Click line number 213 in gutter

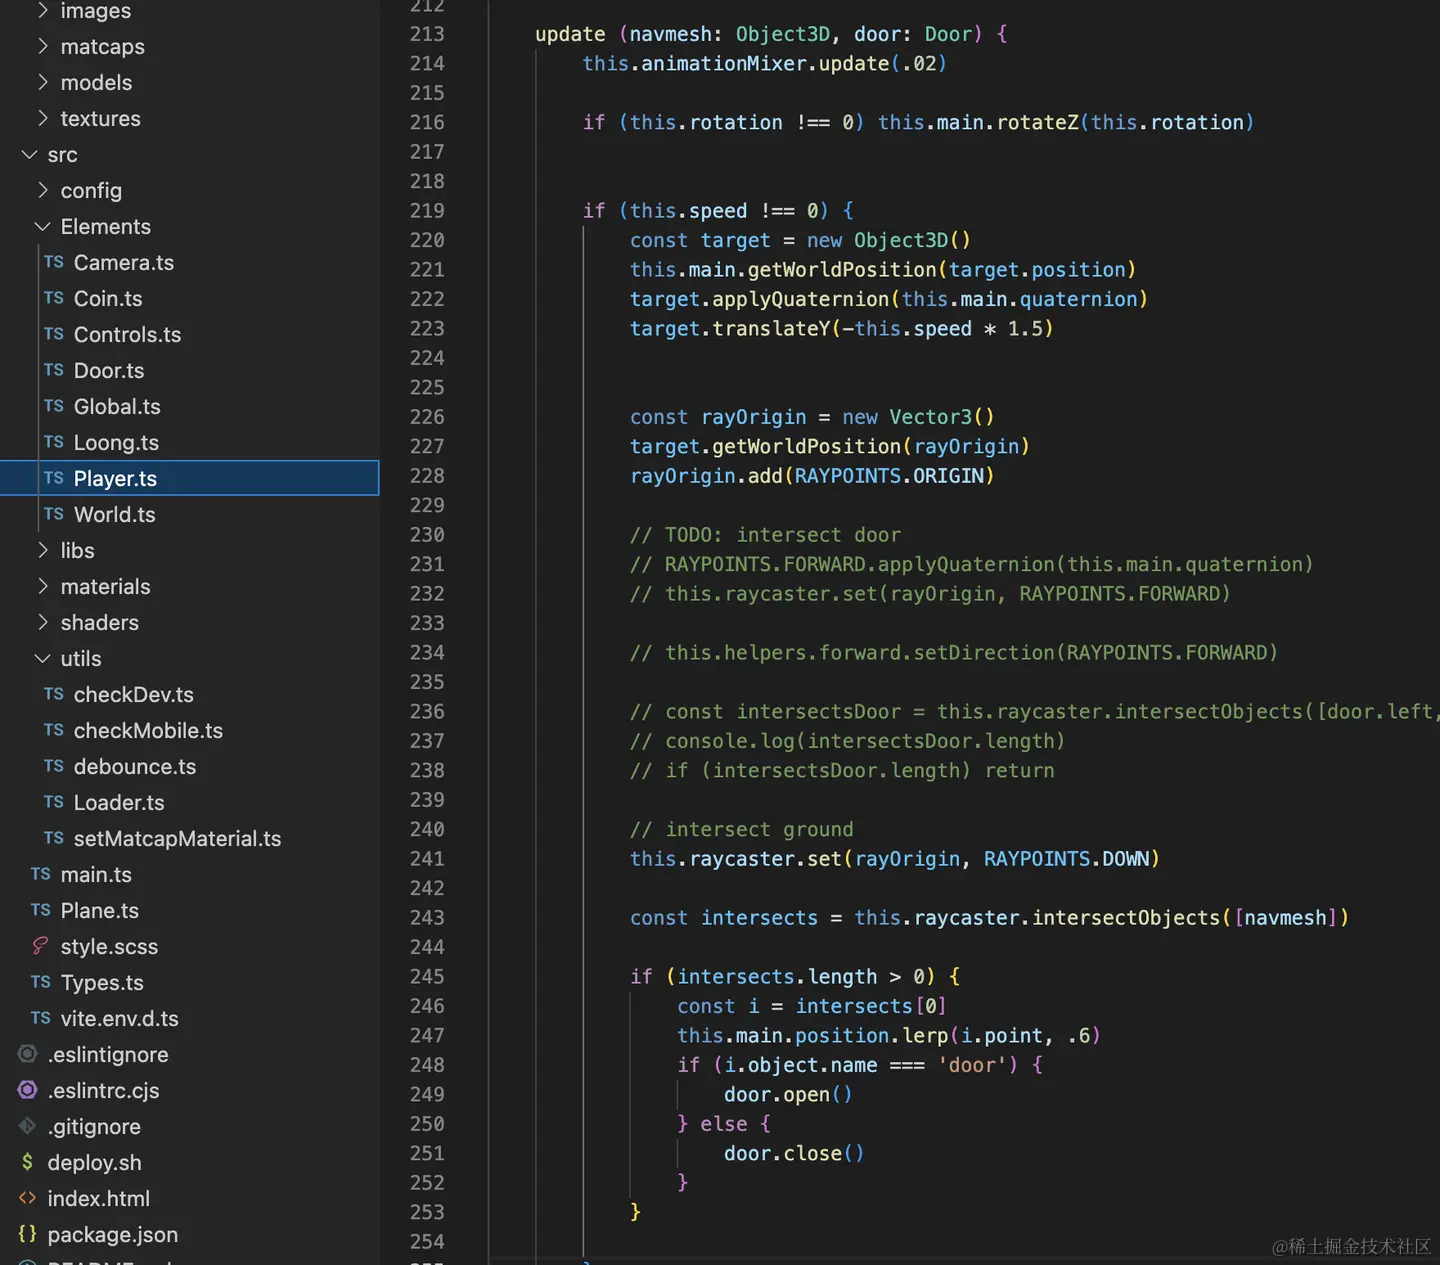[427, 34]
